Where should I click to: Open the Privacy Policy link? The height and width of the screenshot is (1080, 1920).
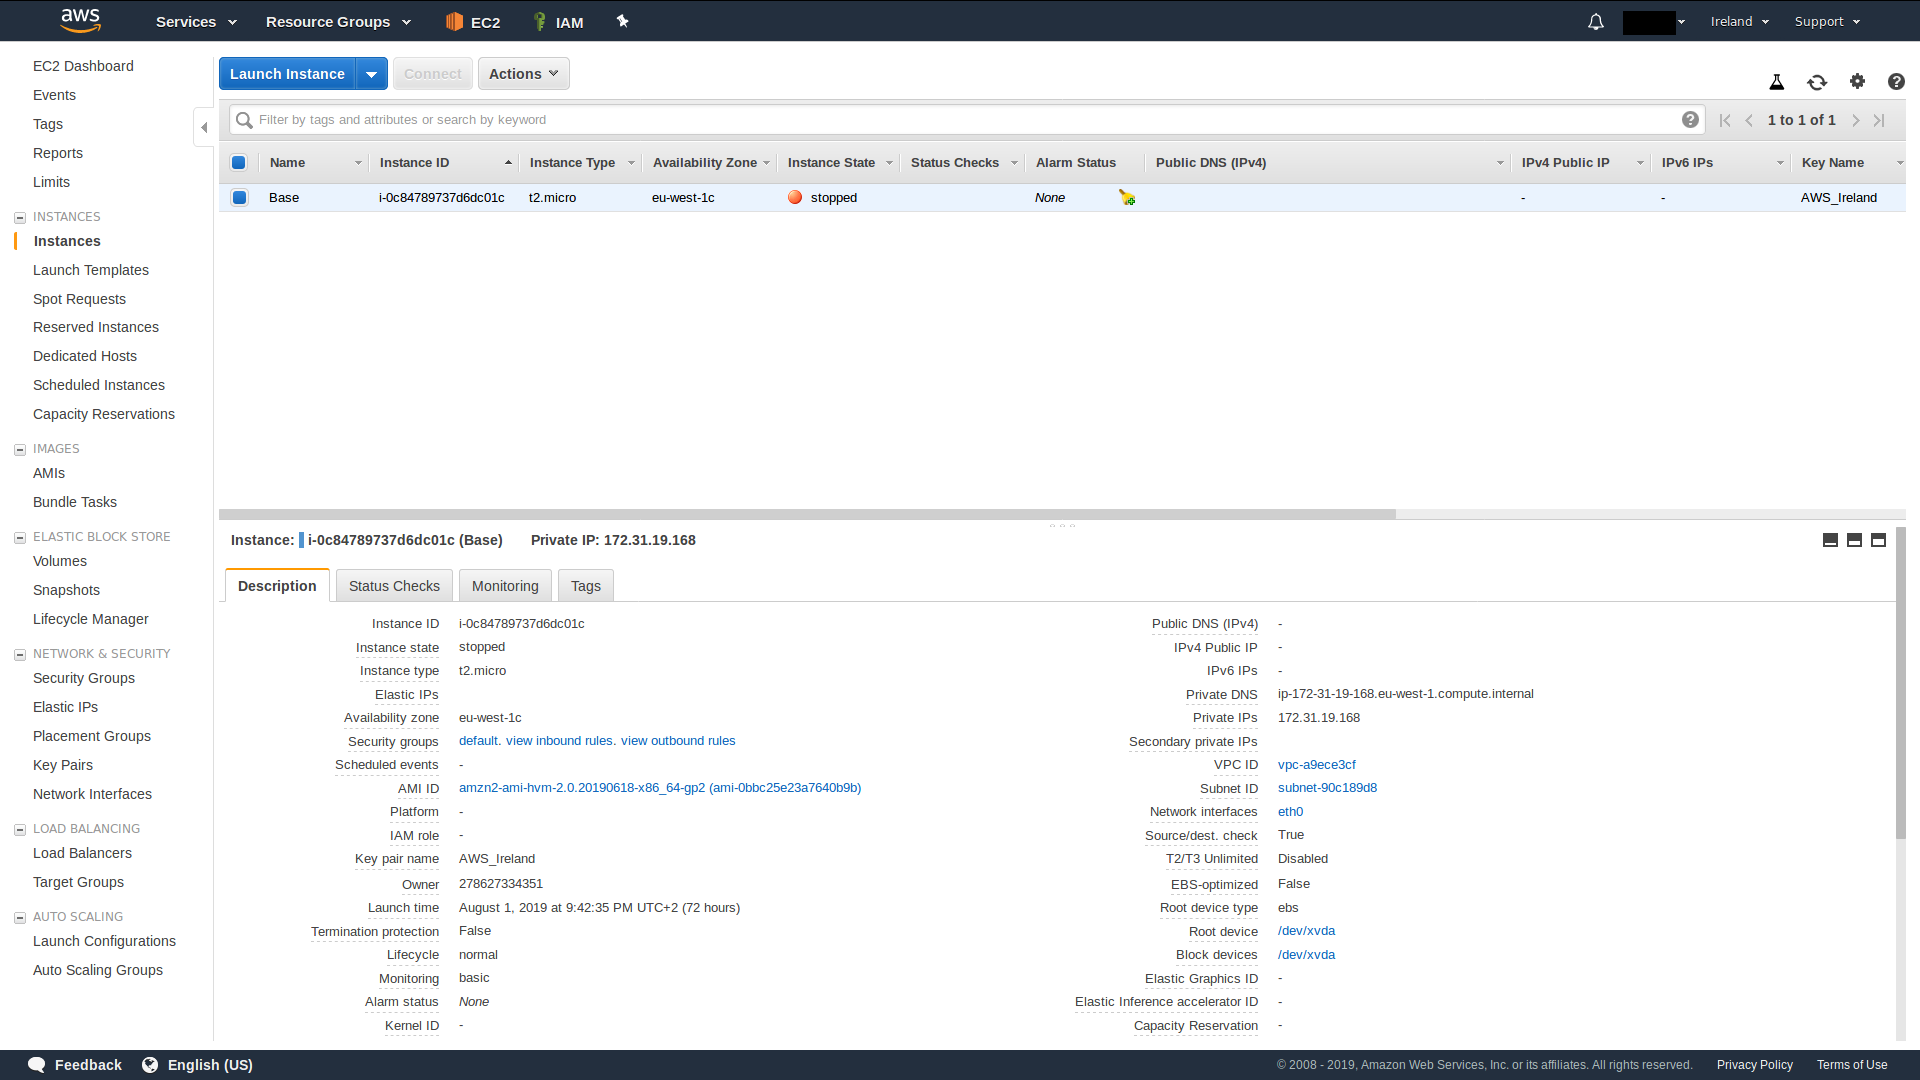[x=1755, y=1065]
